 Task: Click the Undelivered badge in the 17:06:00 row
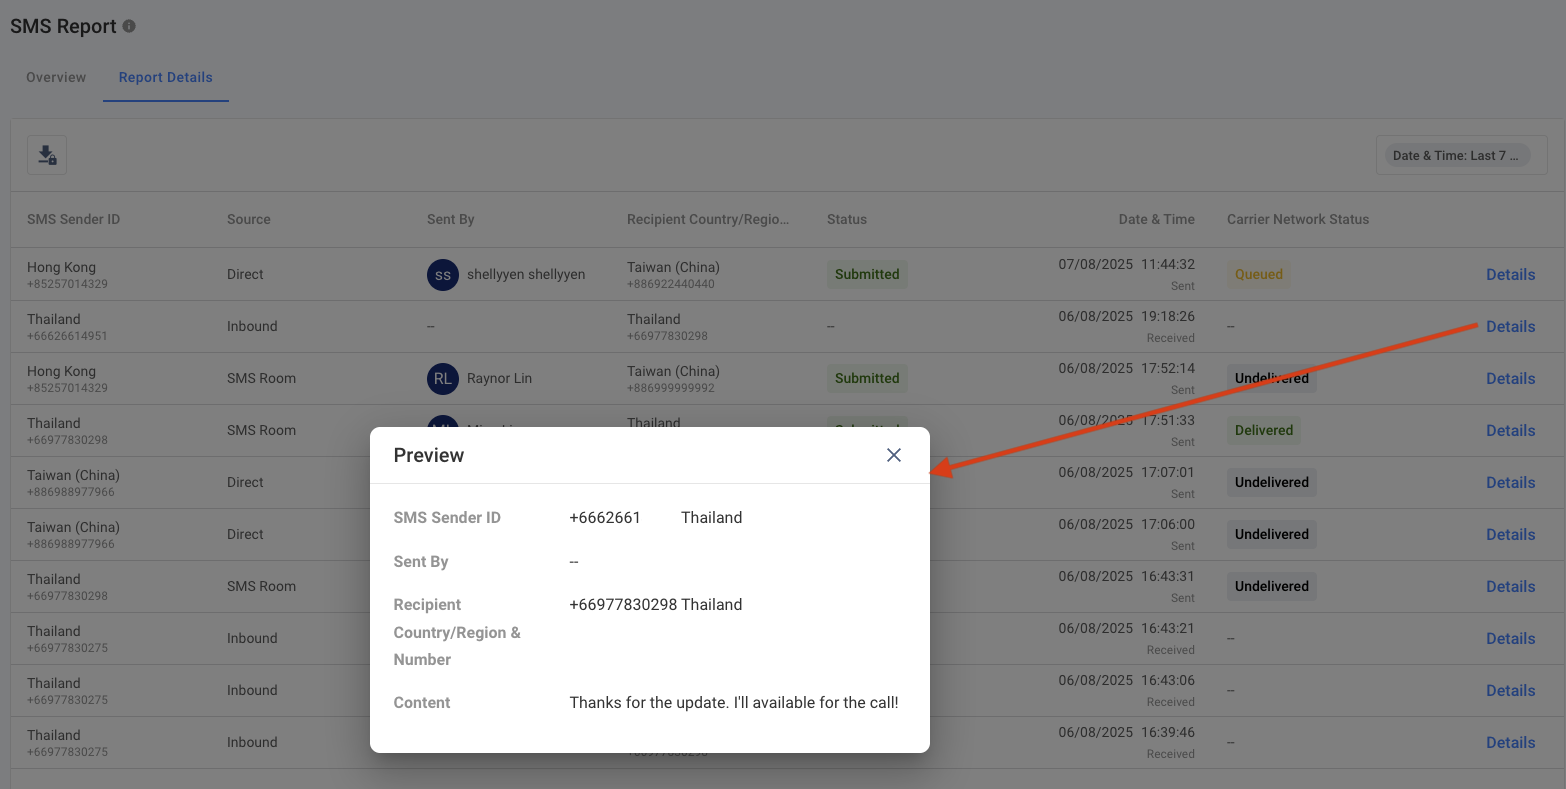[1272, 534]
